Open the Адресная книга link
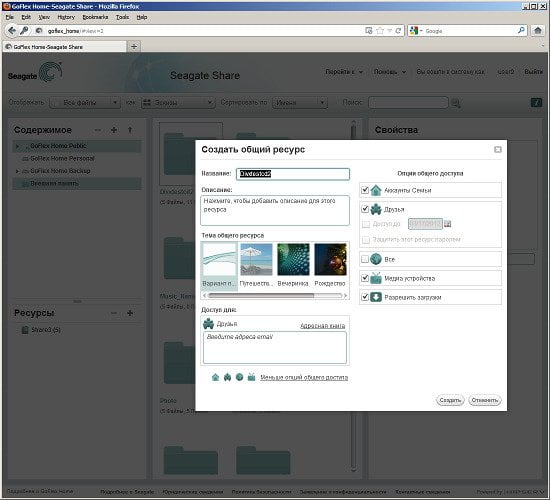This screenshot has width=550, height=500. [x=322, y=326]
